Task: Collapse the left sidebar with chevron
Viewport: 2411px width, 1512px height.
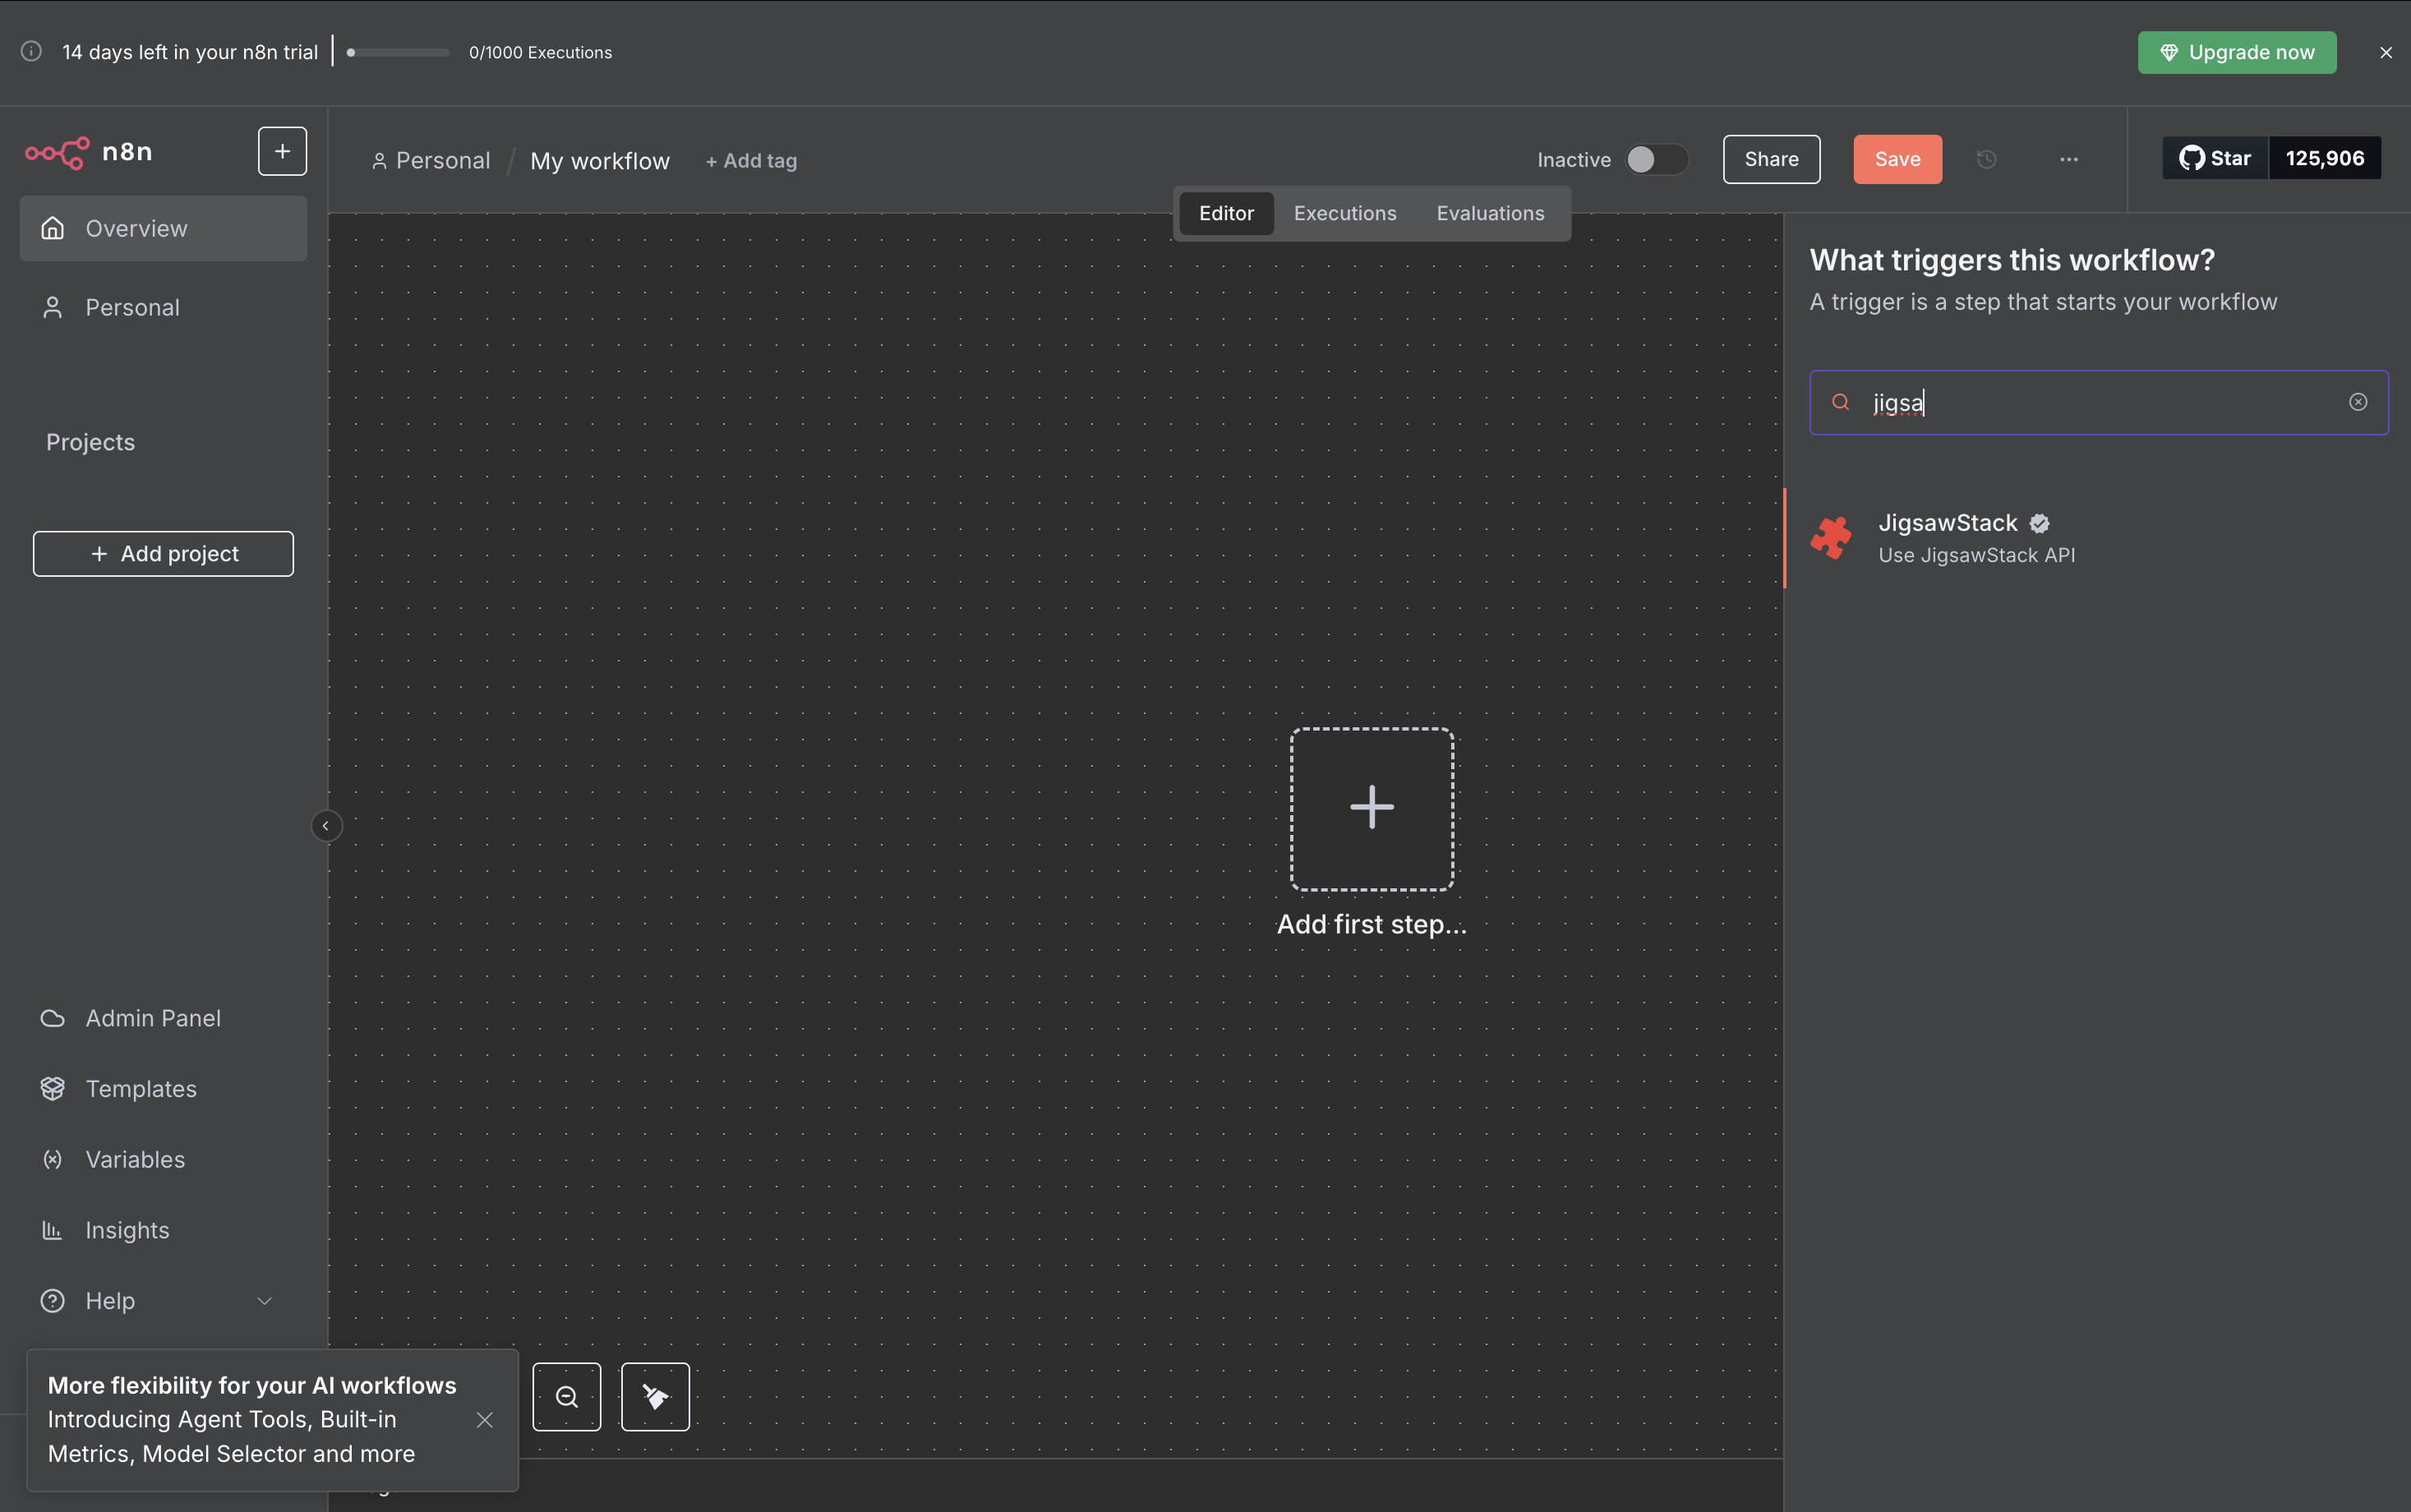Action: coord(326,826)
